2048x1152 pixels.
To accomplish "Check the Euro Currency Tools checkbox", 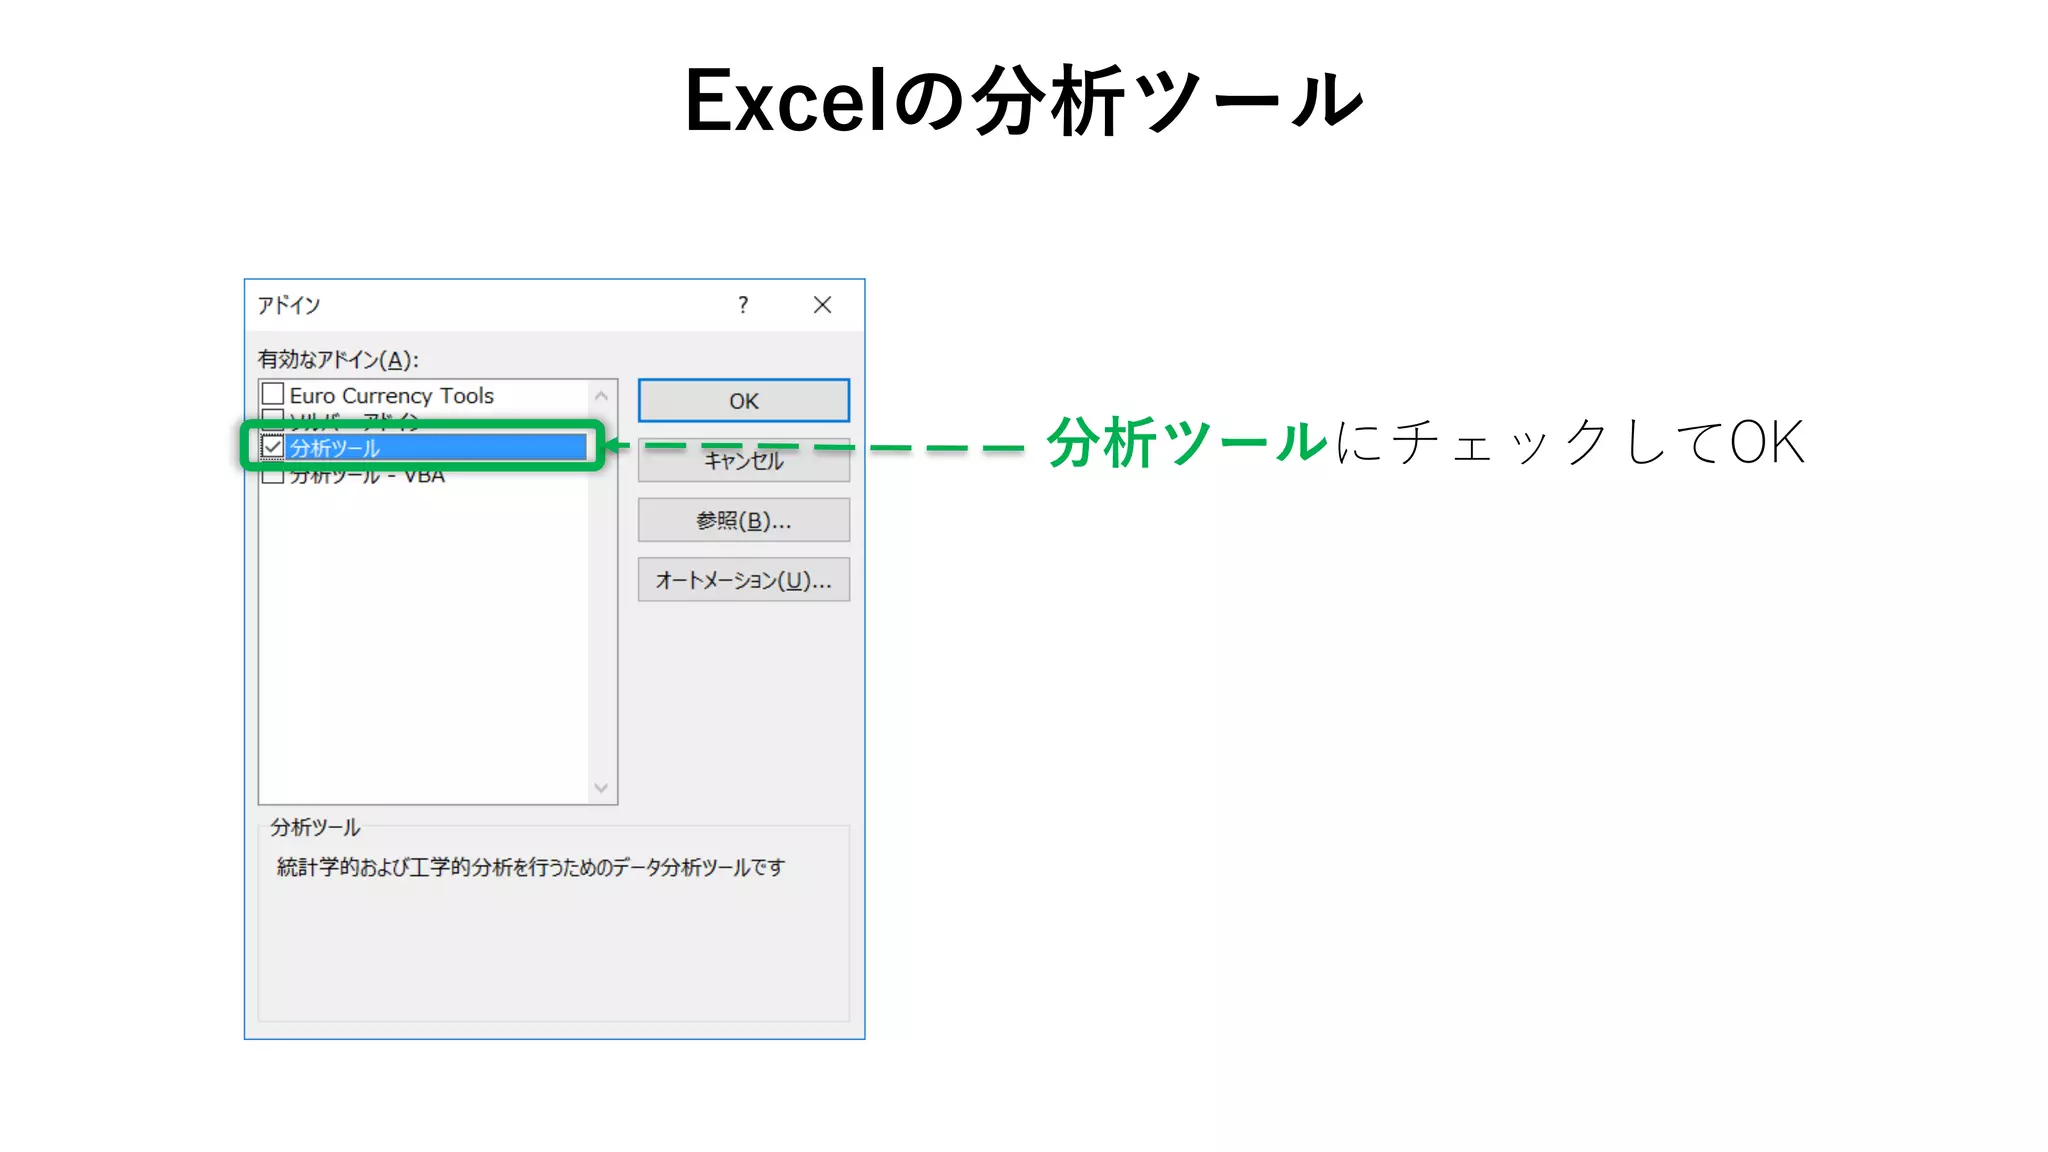I will [272, 394].
